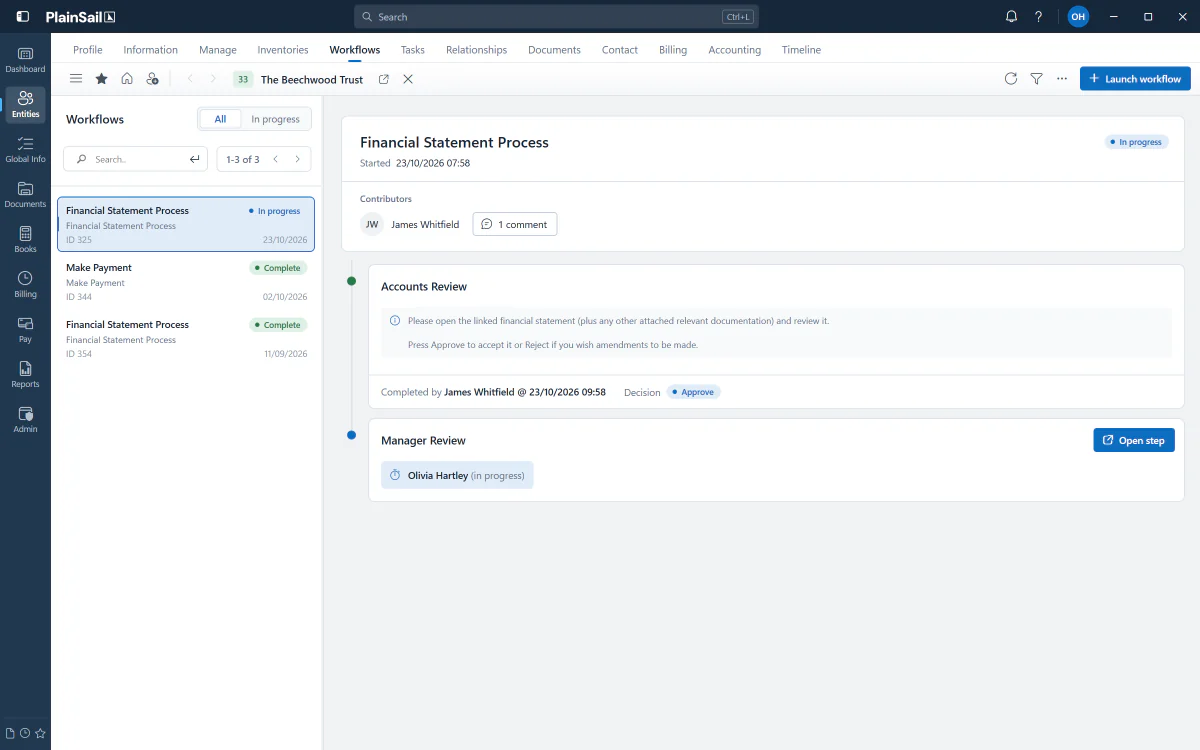Toggle the sidebar panel icon beside the PlainSail logo
Screen dimensions: 1200x750
tap(23, 17)
